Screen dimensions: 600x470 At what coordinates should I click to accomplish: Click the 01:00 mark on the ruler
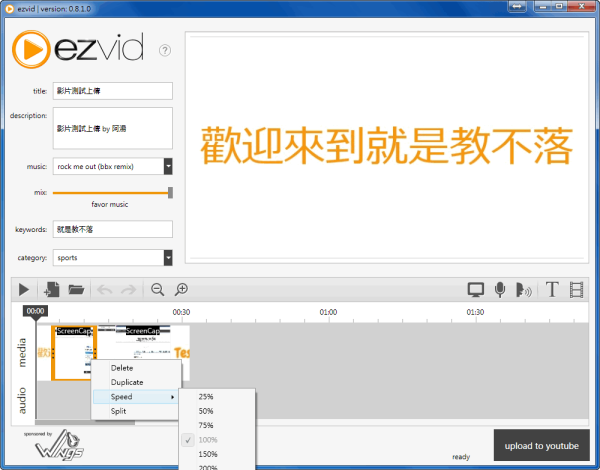coord(328,312)
